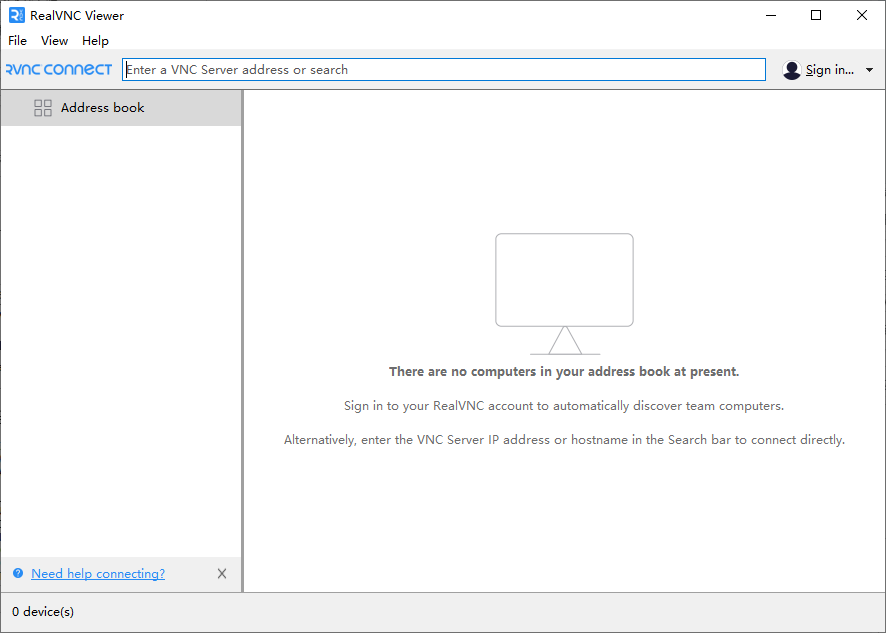Select Address book in the sidebar
The height and width of the screenshot is (633, 886).
click(x=102, y=107)
